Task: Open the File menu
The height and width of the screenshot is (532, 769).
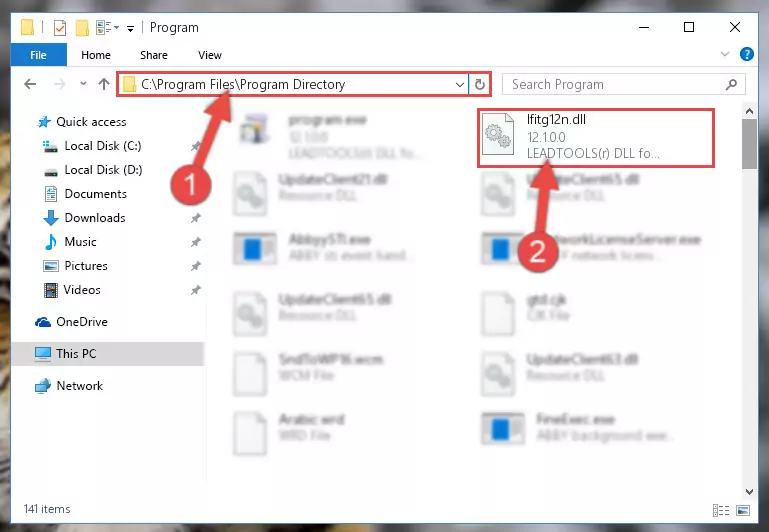Action: tap(38, 55)
